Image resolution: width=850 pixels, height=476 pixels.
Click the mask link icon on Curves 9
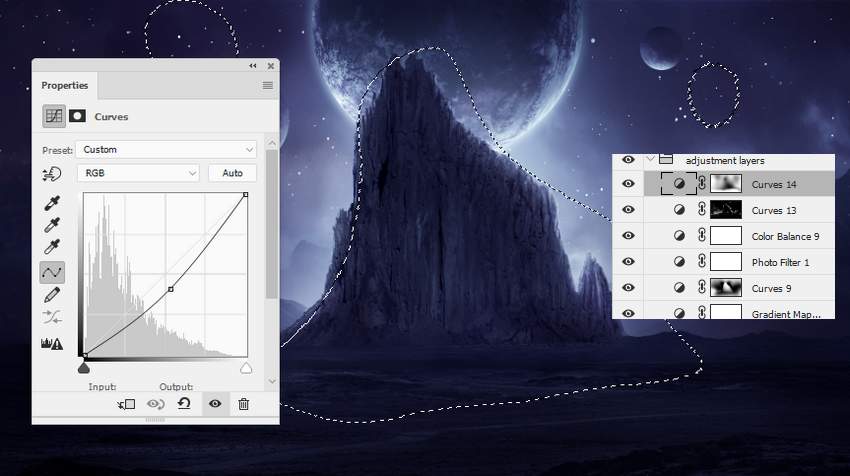(x=701, y=287)
